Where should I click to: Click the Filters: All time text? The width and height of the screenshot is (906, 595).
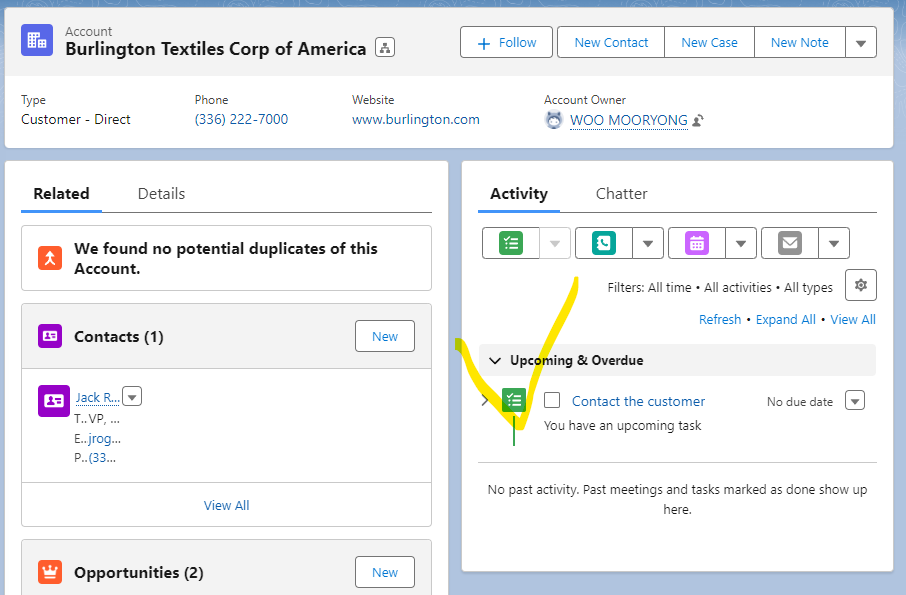tap(649, 288)
